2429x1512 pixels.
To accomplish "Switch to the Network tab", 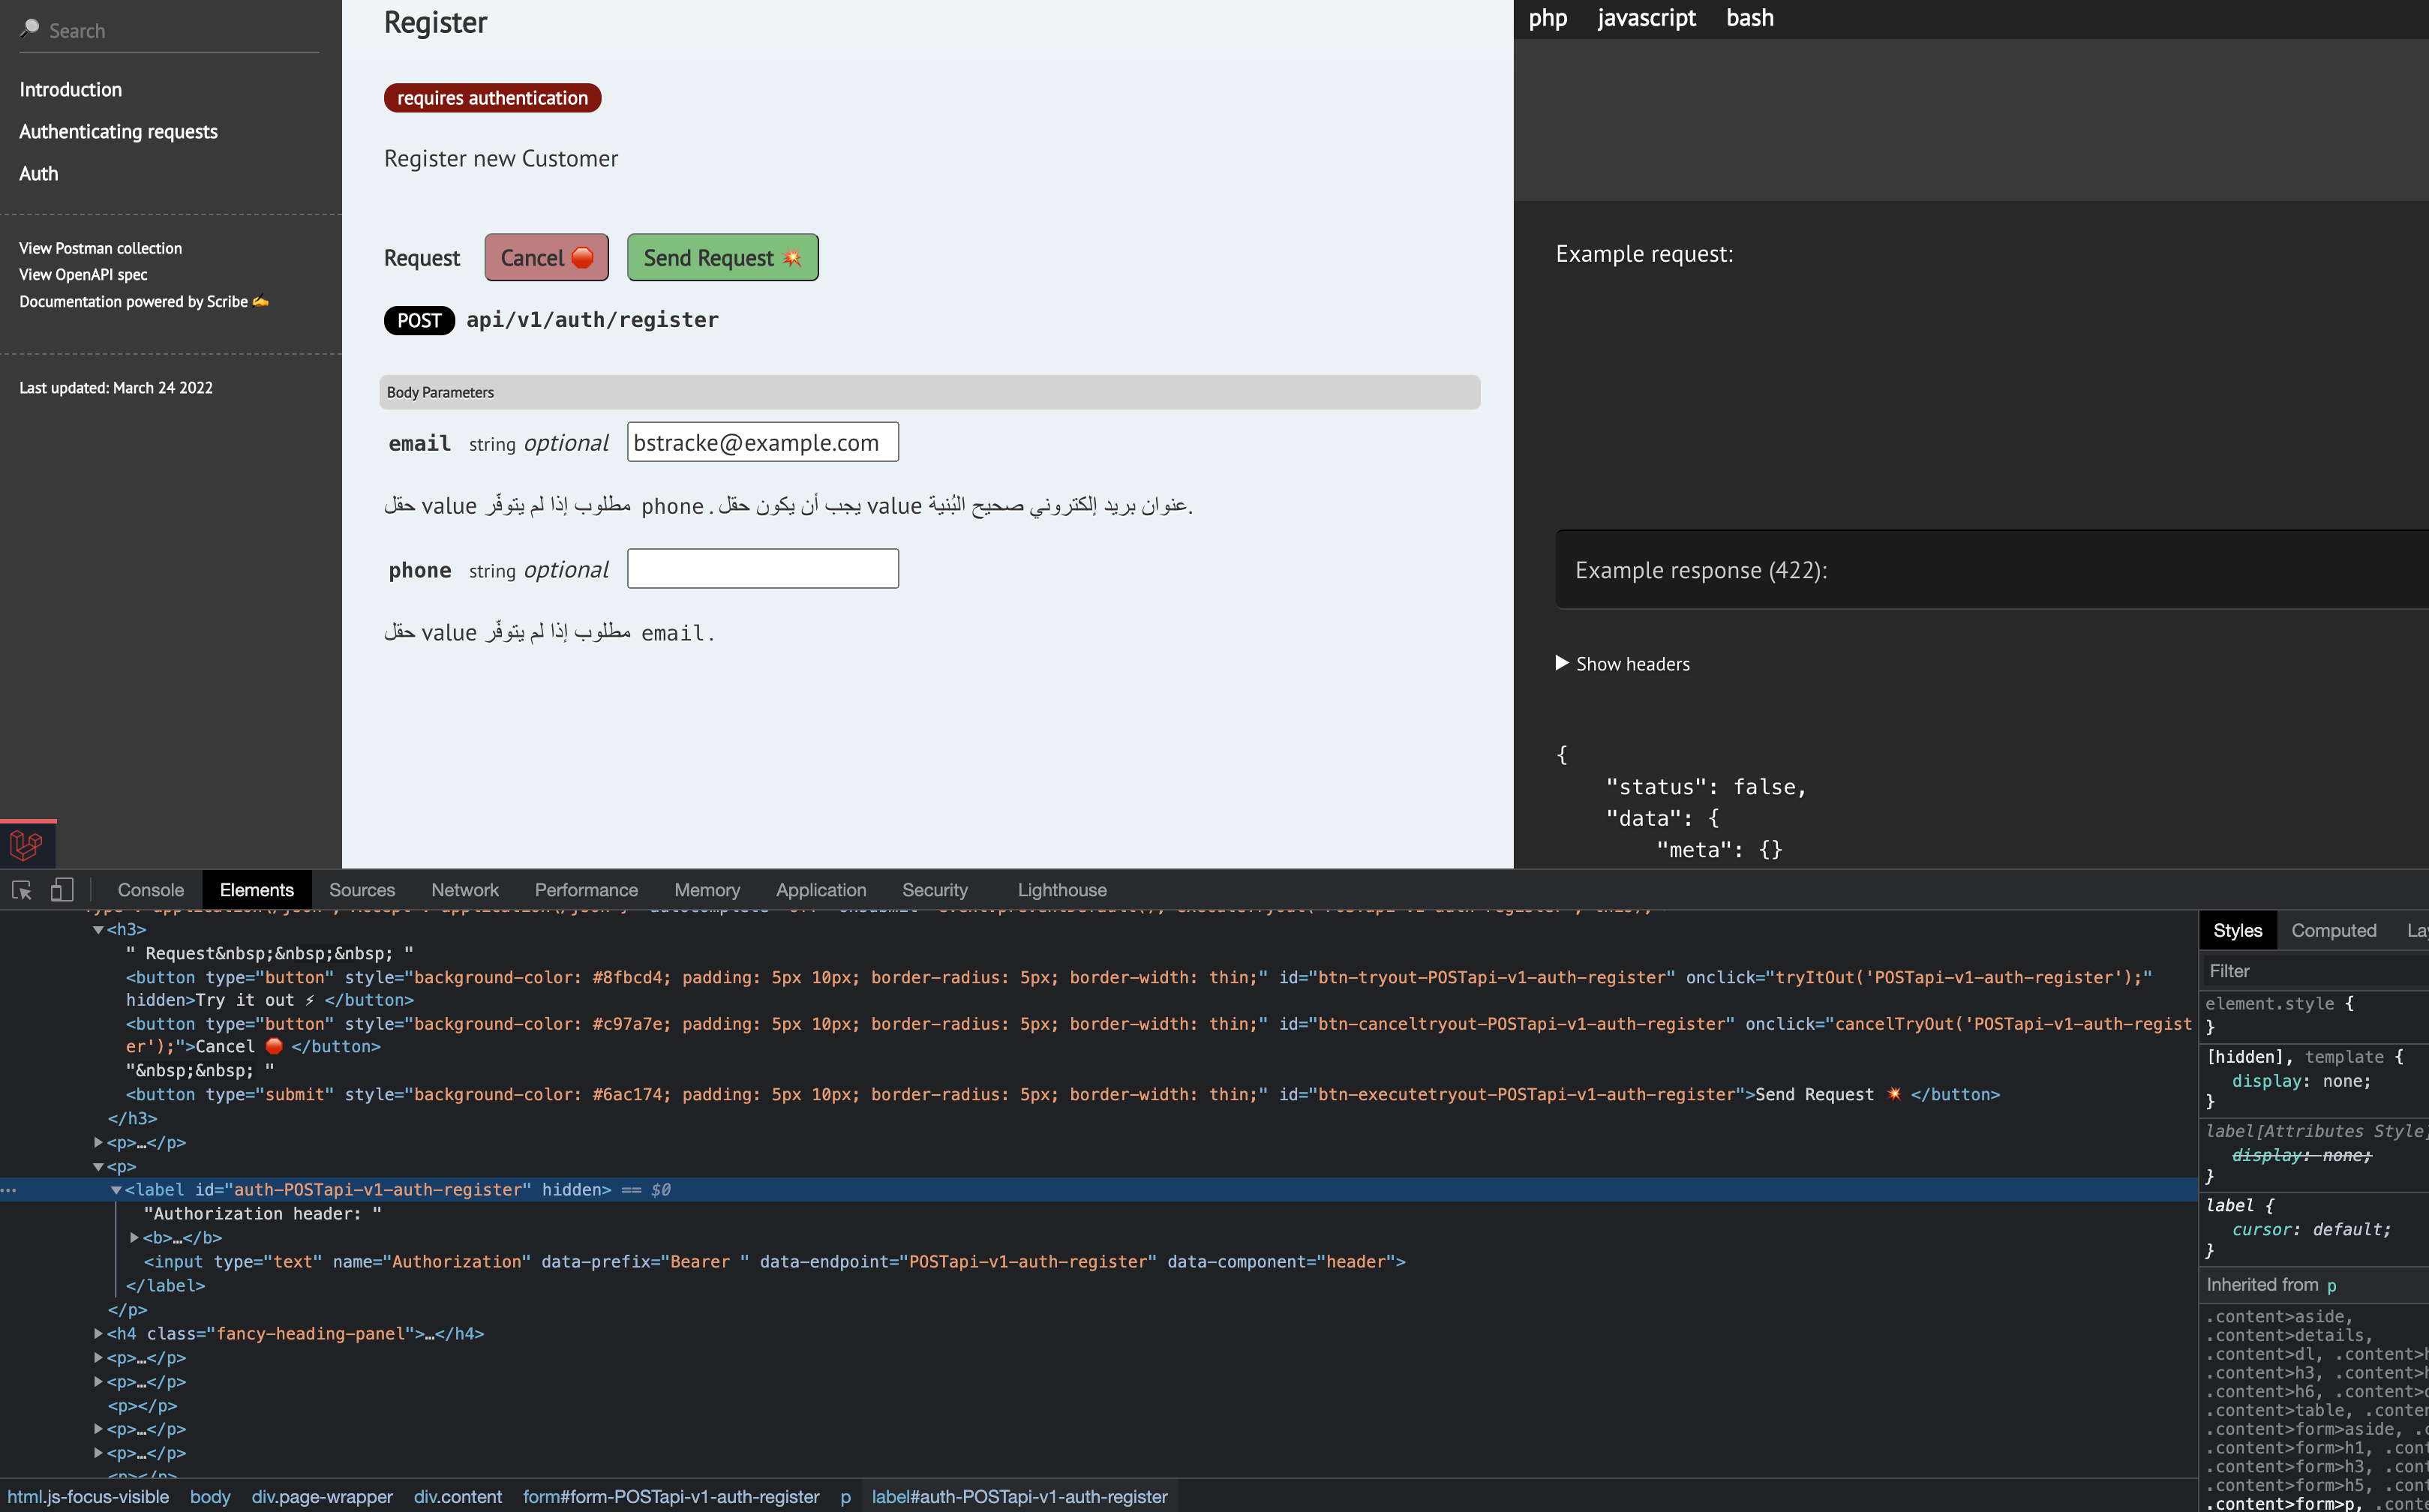I will click(465, 889).
